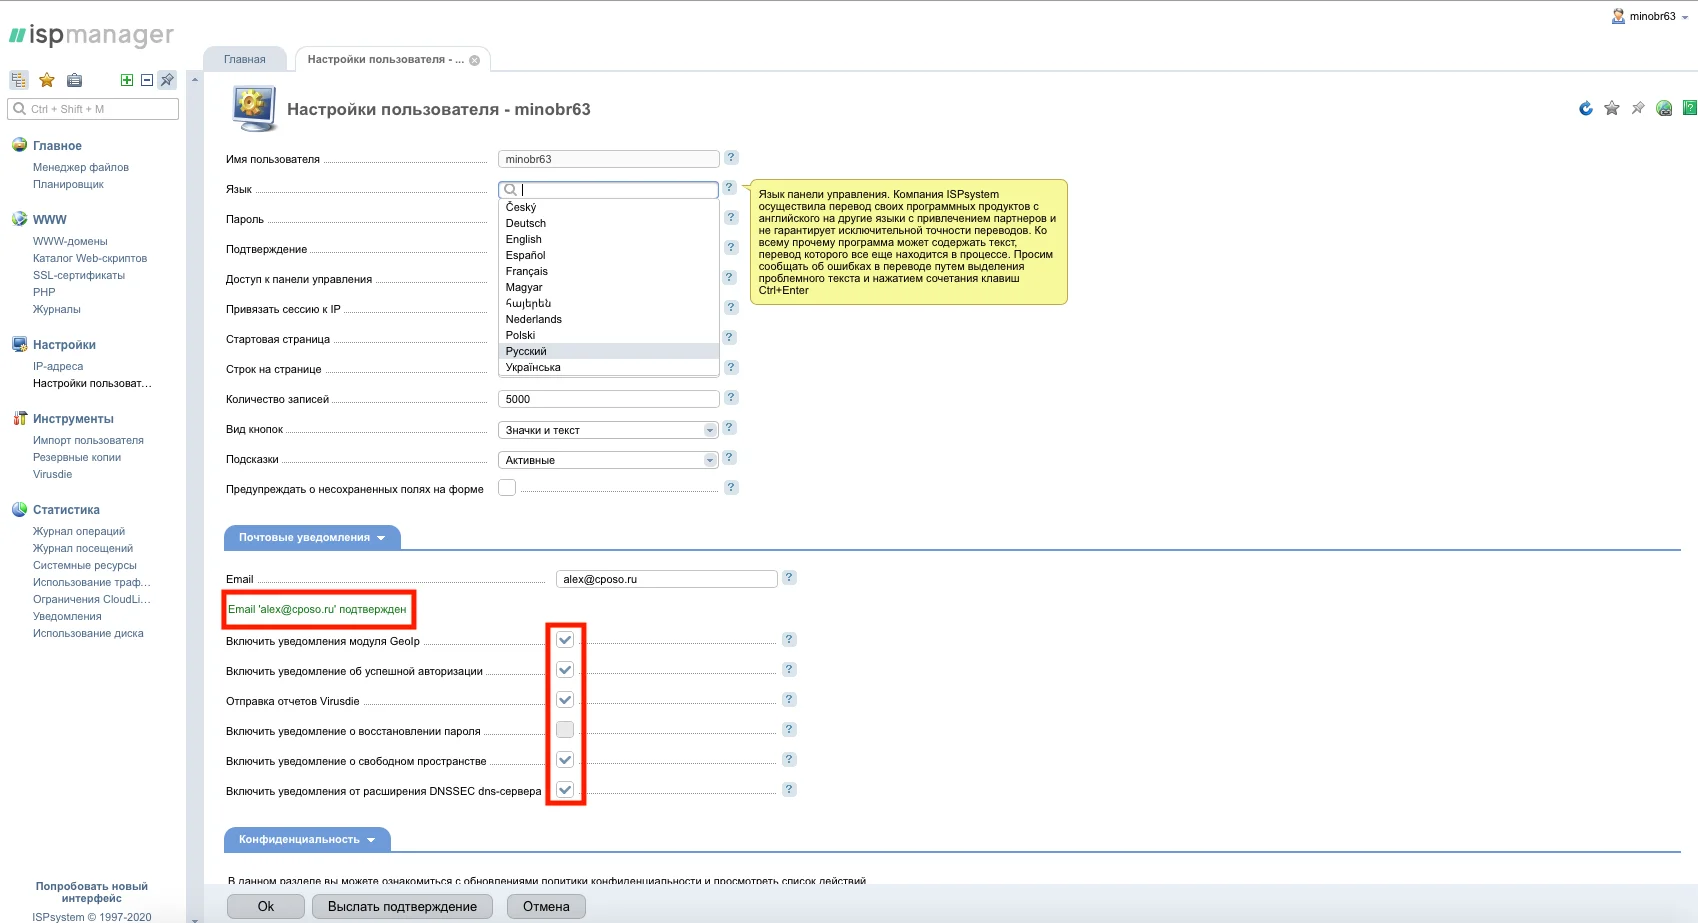
Task: Click the blue refresh arrow icon
Action: click(1585, 109)
